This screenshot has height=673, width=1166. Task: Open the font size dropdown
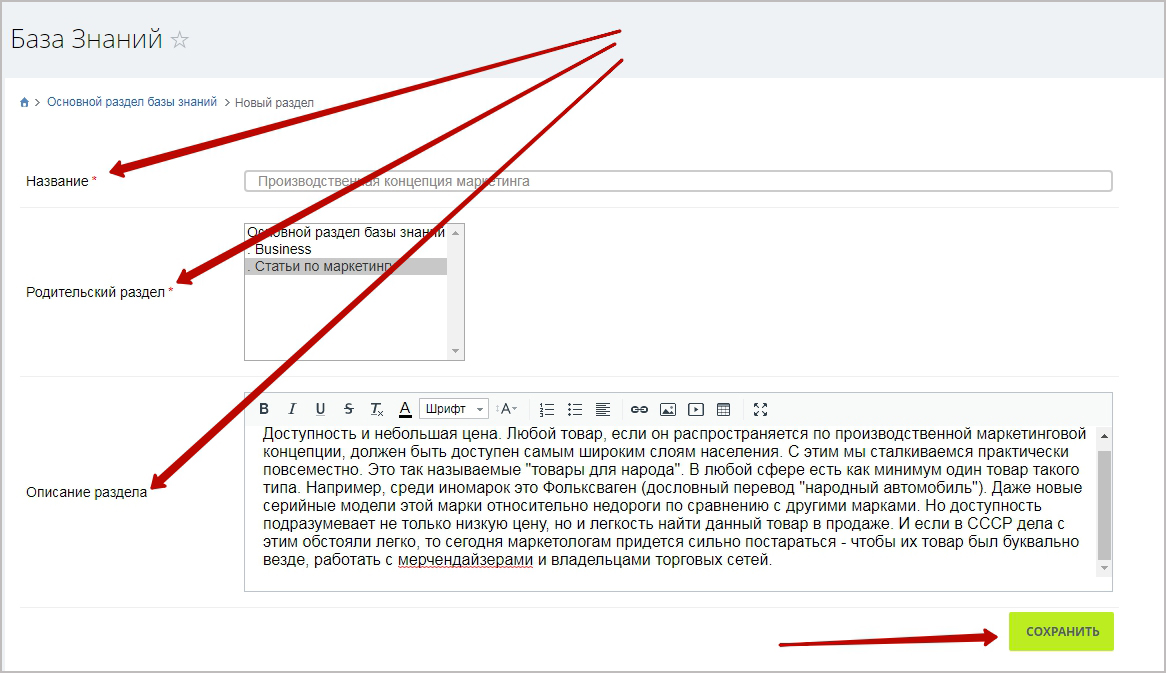coord(508,409)
